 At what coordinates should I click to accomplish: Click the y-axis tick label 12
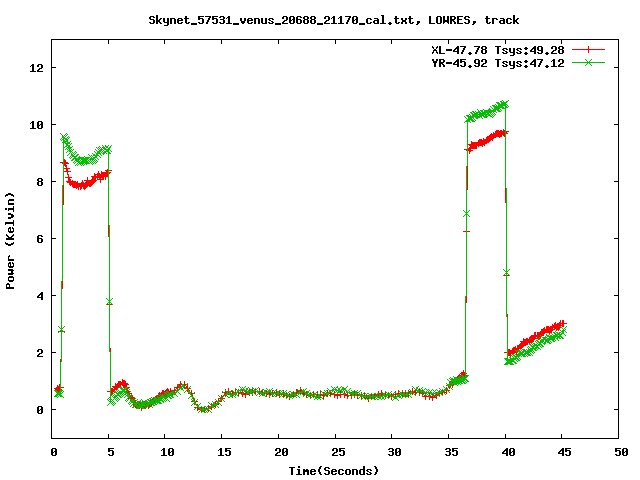(x=36, y=68)
